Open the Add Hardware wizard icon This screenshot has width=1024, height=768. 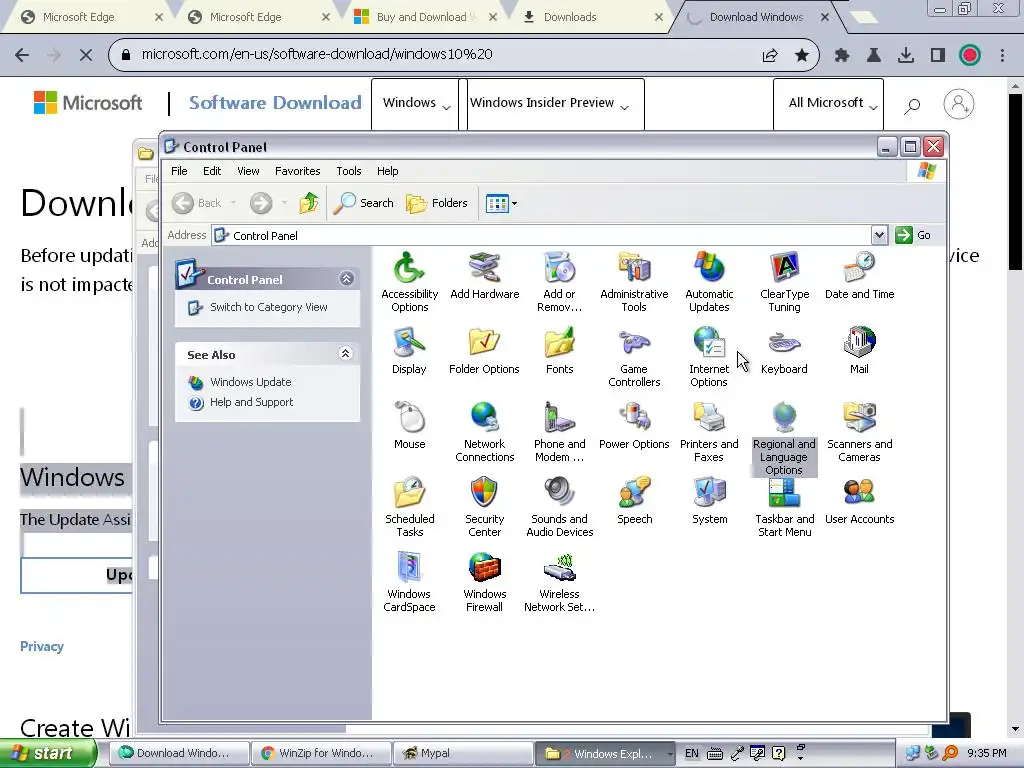click(485, 276)
